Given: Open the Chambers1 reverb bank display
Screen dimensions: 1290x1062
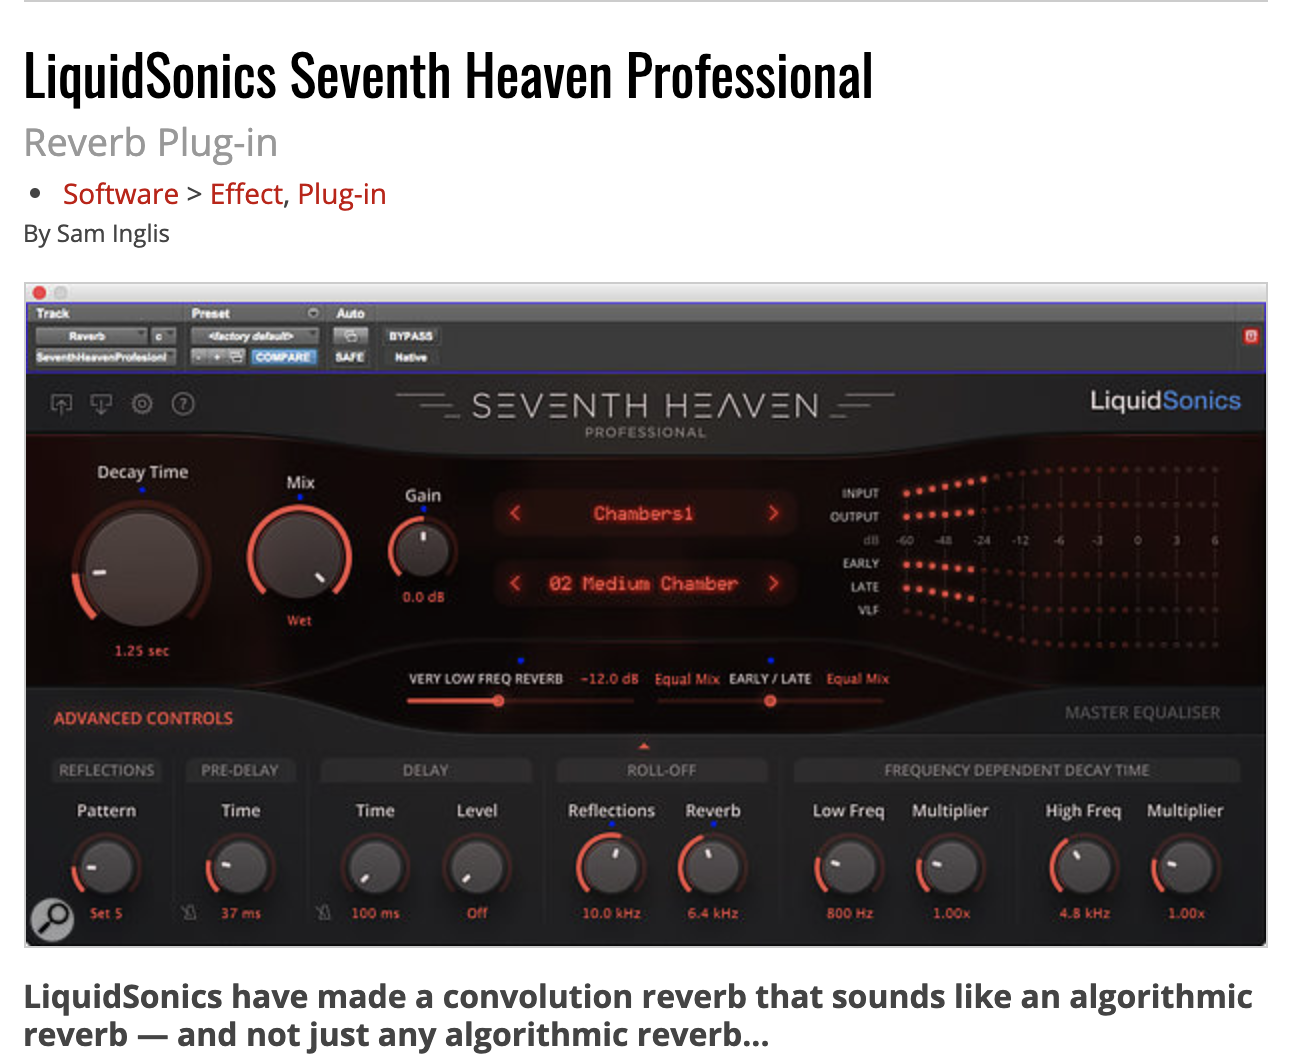Looking at the screenshot, I should [x=643, y=513].
